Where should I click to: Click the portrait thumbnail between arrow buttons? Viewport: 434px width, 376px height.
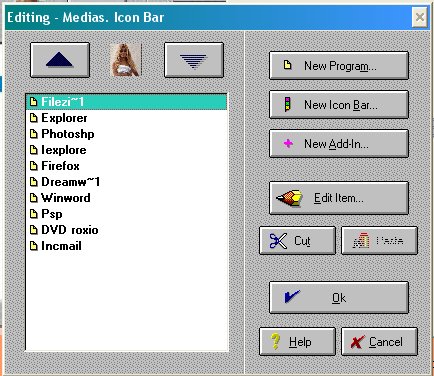tap(126, 60)
